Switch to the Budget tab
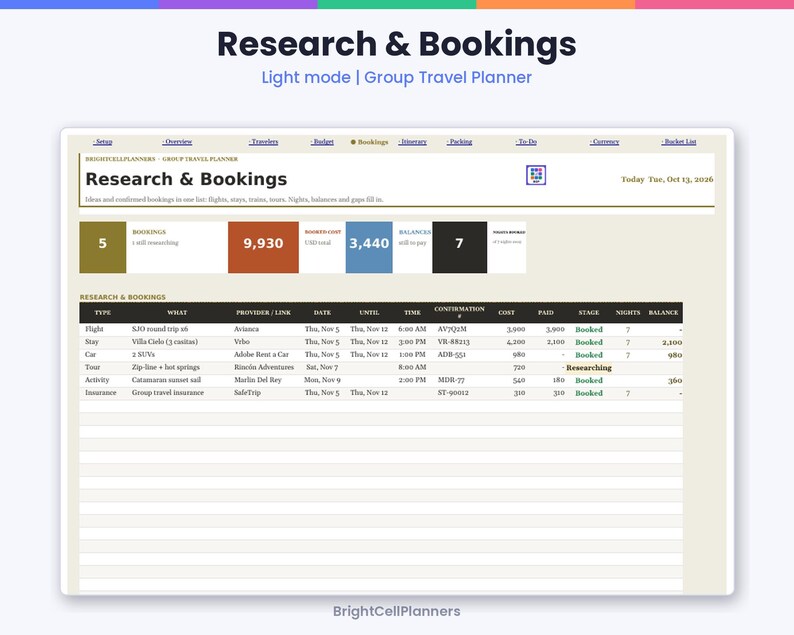The height and width of the screenshot is (635, 794). [322, 142]
